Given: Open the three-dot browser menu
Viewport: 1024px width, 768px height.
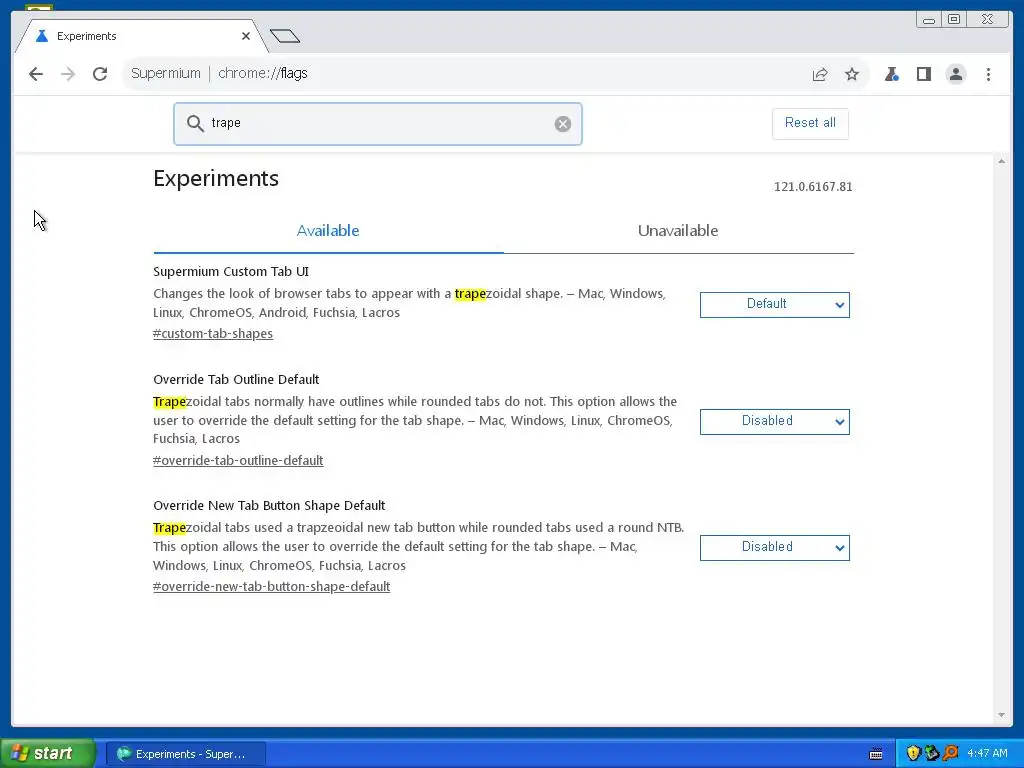Looking at the screenshot, I should [988, 74].
